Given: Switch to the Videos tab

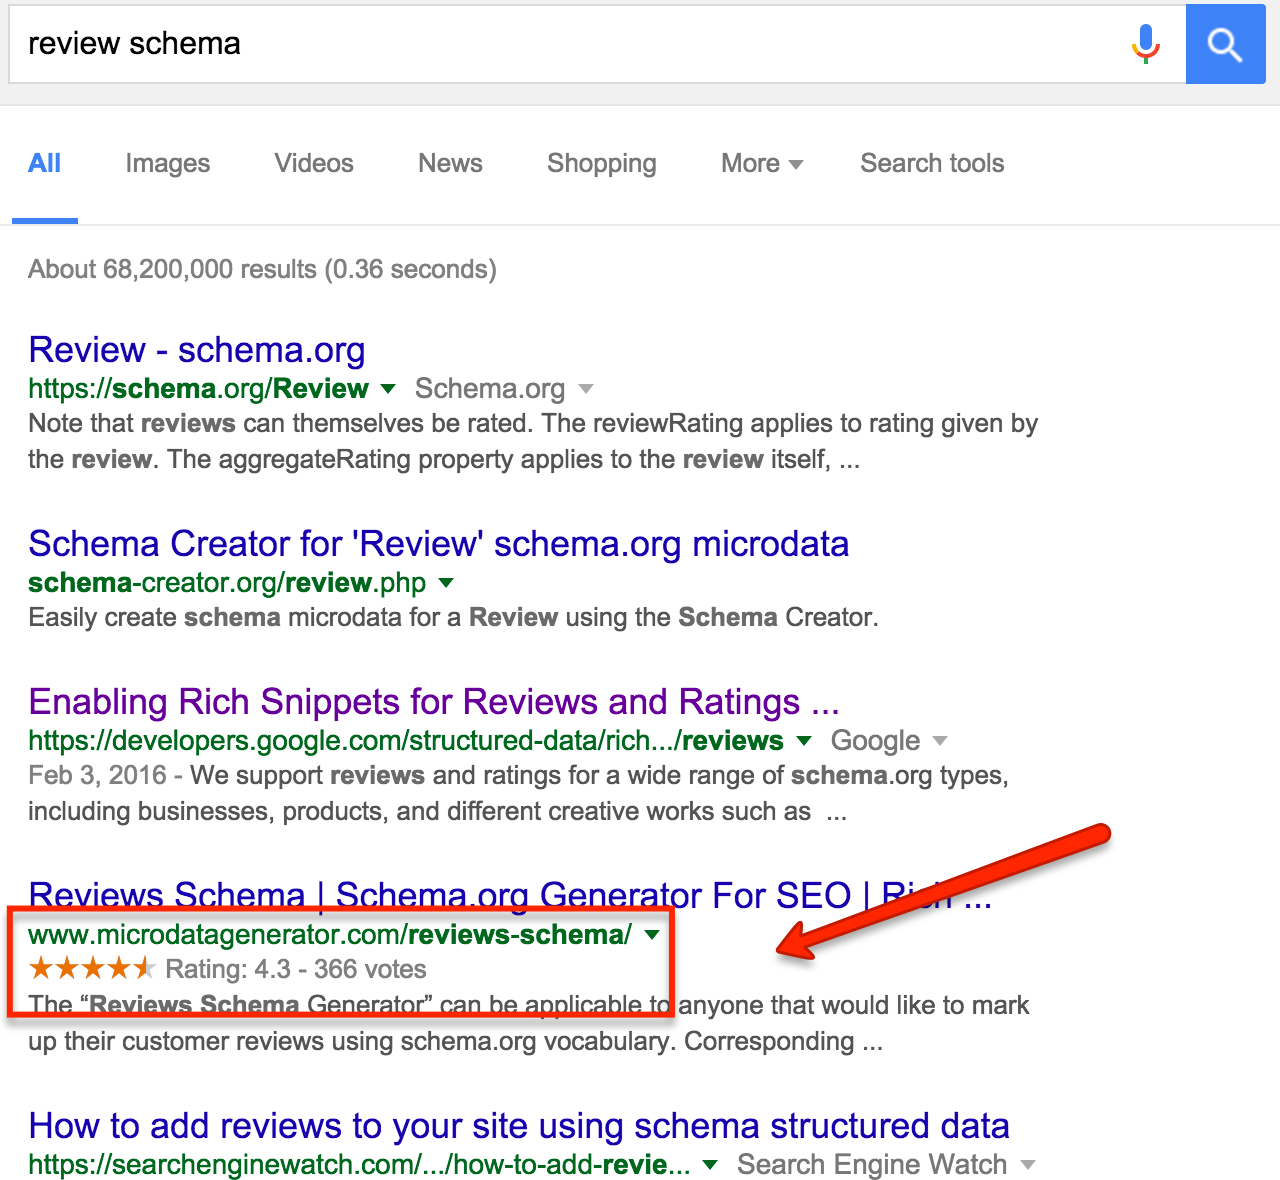Looking at the screenshot, I should (x=314, y=163).
